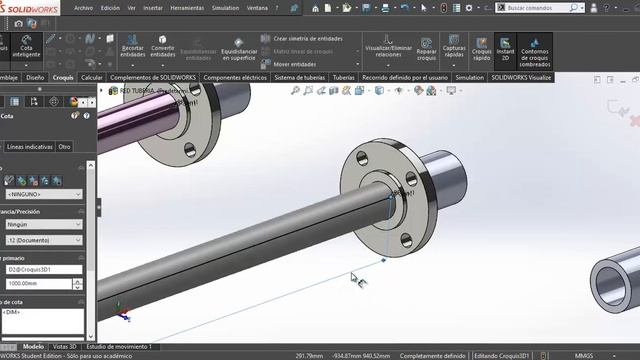Click Croquis rápido tool
Image resolution: width=640 pixels, height=360 pixels.
(482, 49)
